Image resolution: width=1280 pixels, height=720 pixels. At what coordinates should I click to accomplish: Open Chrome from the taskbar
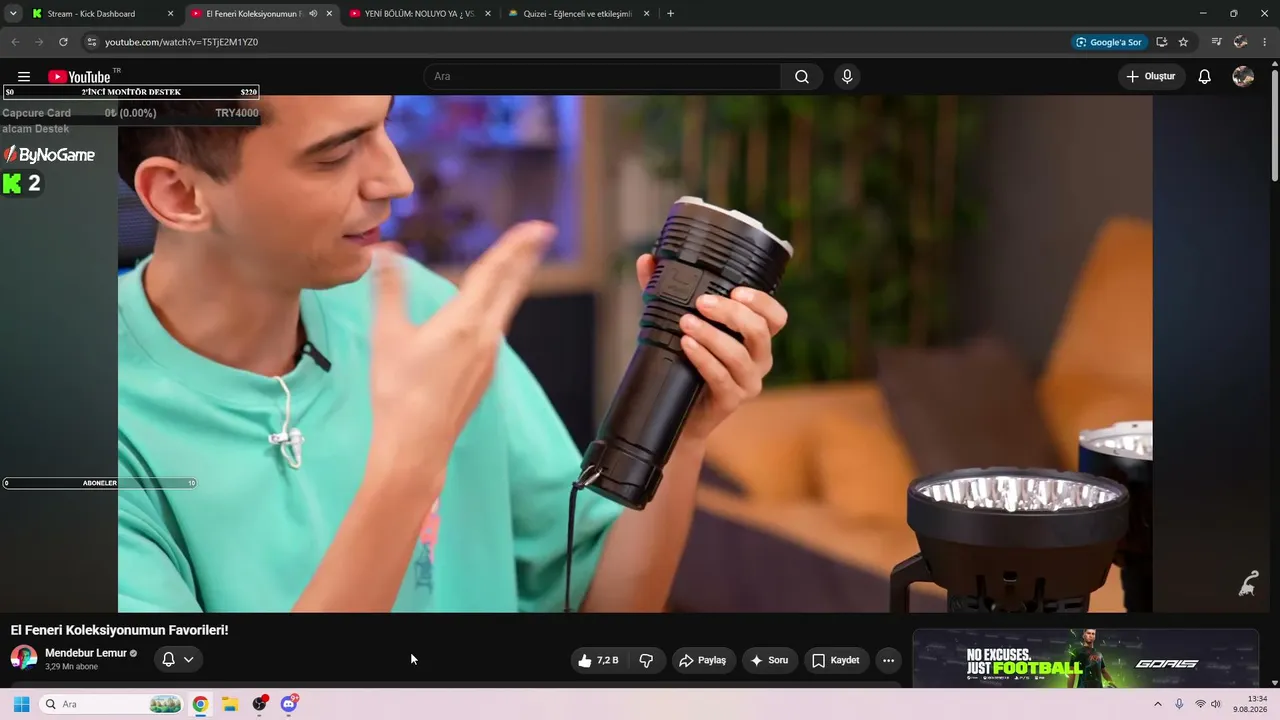[x=200, y=704]
